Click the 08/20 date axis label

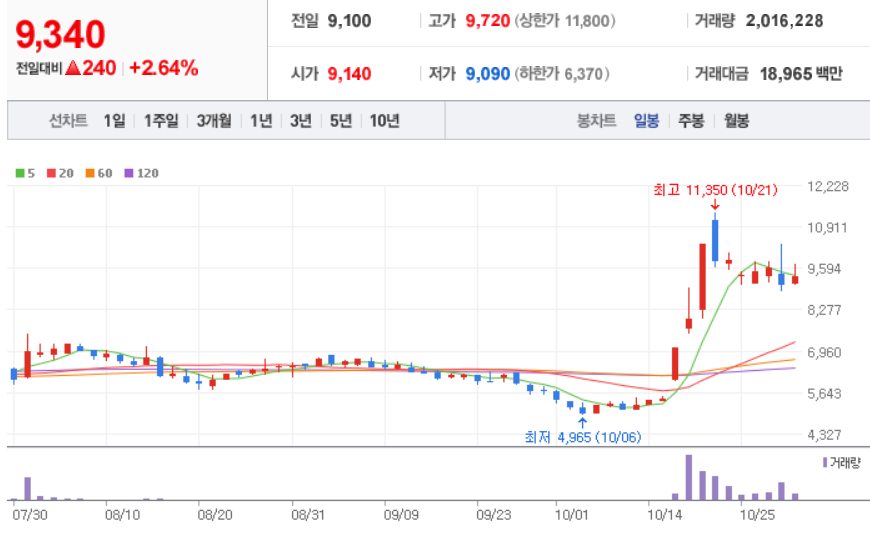(215, 515)
